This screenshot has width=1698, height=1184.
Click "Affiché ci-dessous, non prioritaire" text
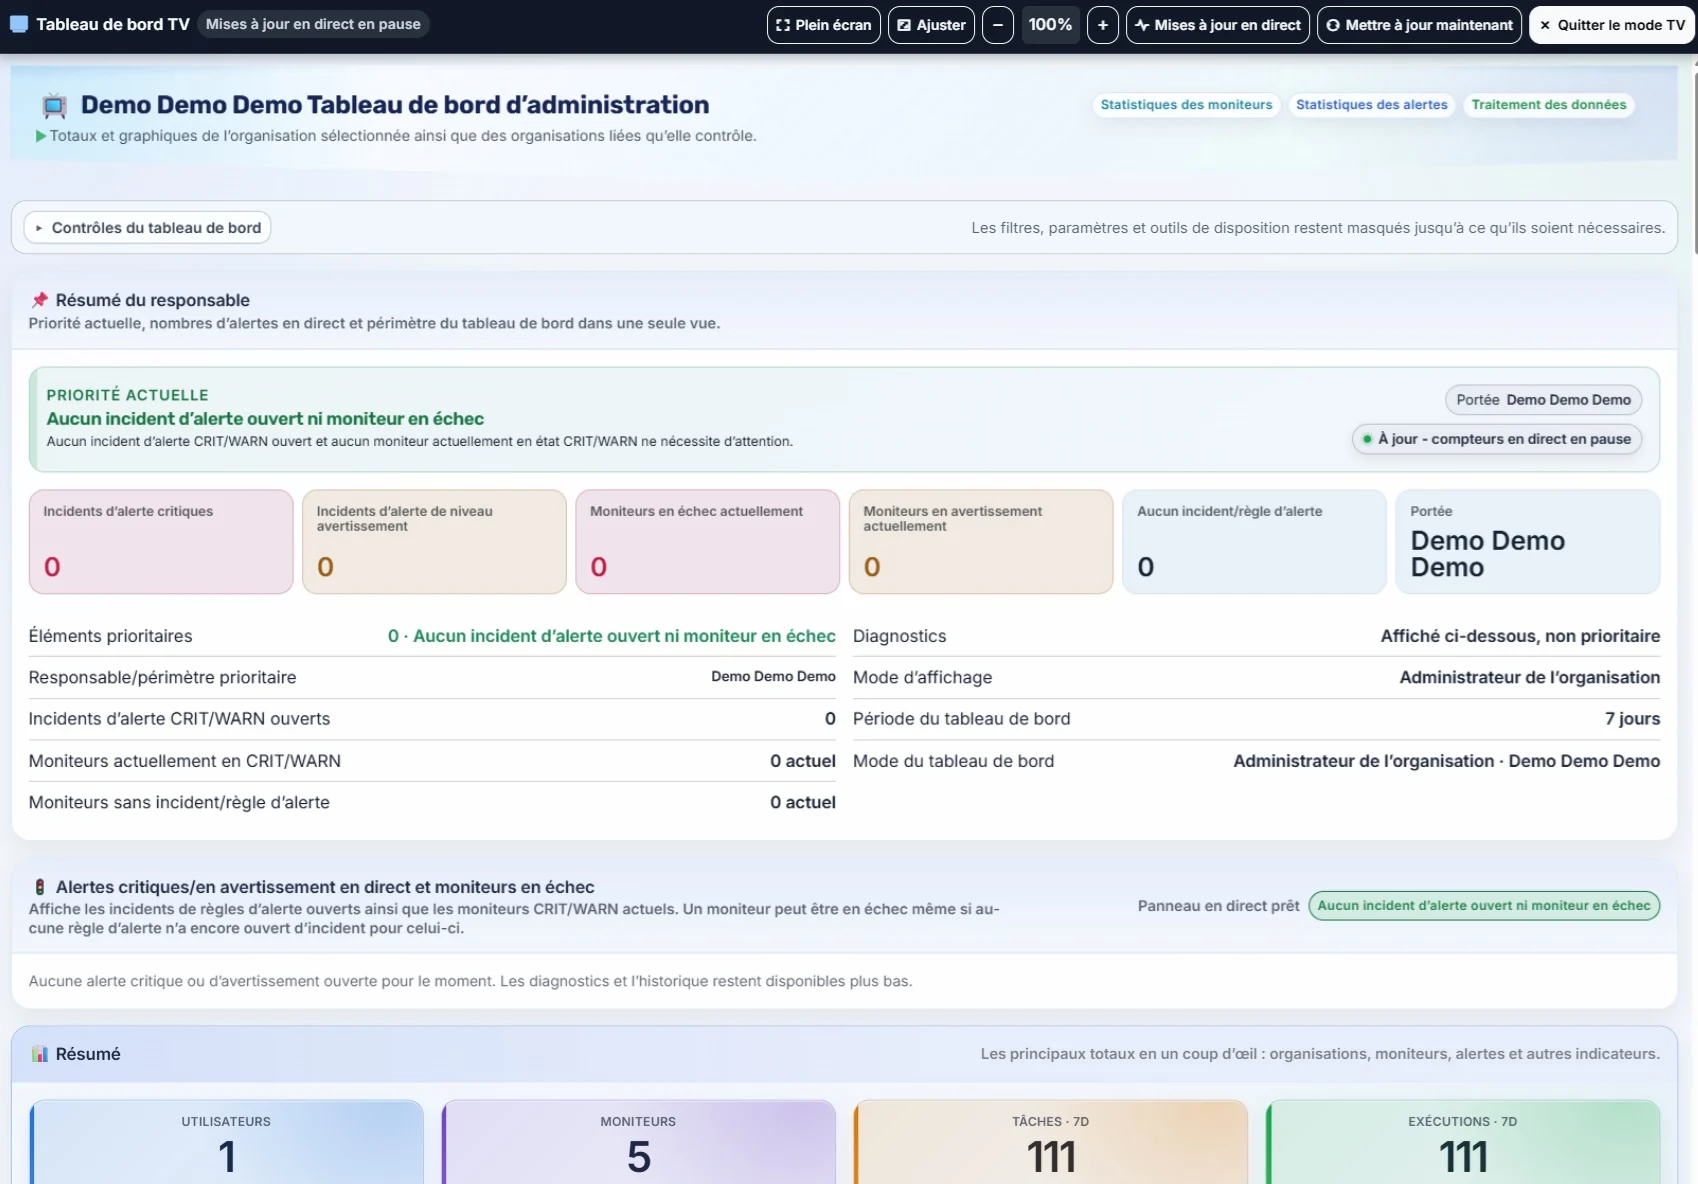(x=1520, y=636)
